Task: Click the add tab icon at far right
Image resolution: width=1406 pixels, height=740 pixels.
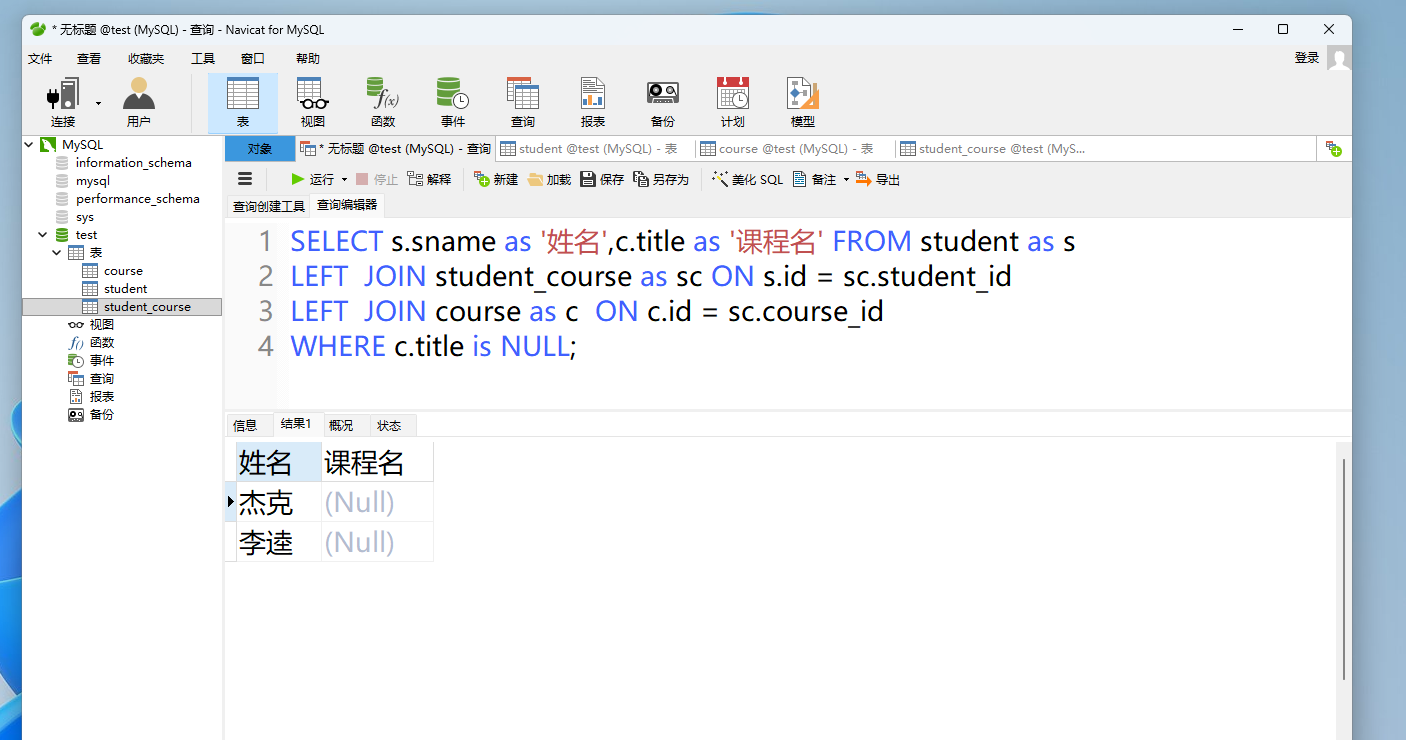Action: point(1333,149)
